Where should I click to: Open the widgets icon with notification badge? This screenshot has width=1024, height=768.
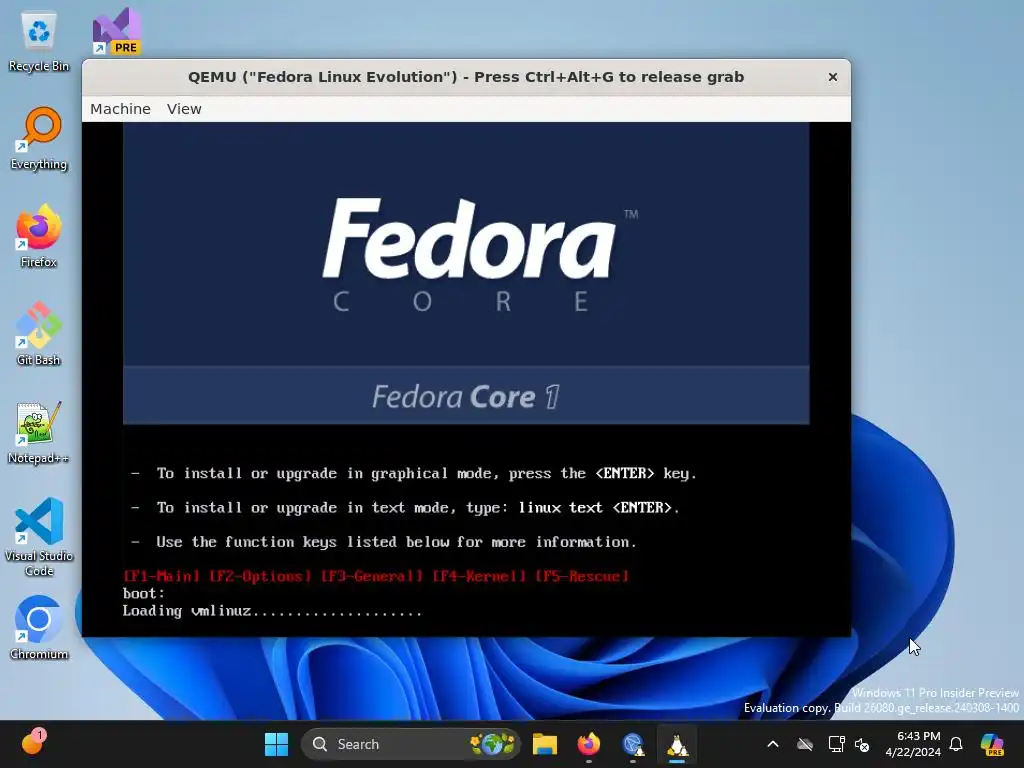tap(32, 743)
